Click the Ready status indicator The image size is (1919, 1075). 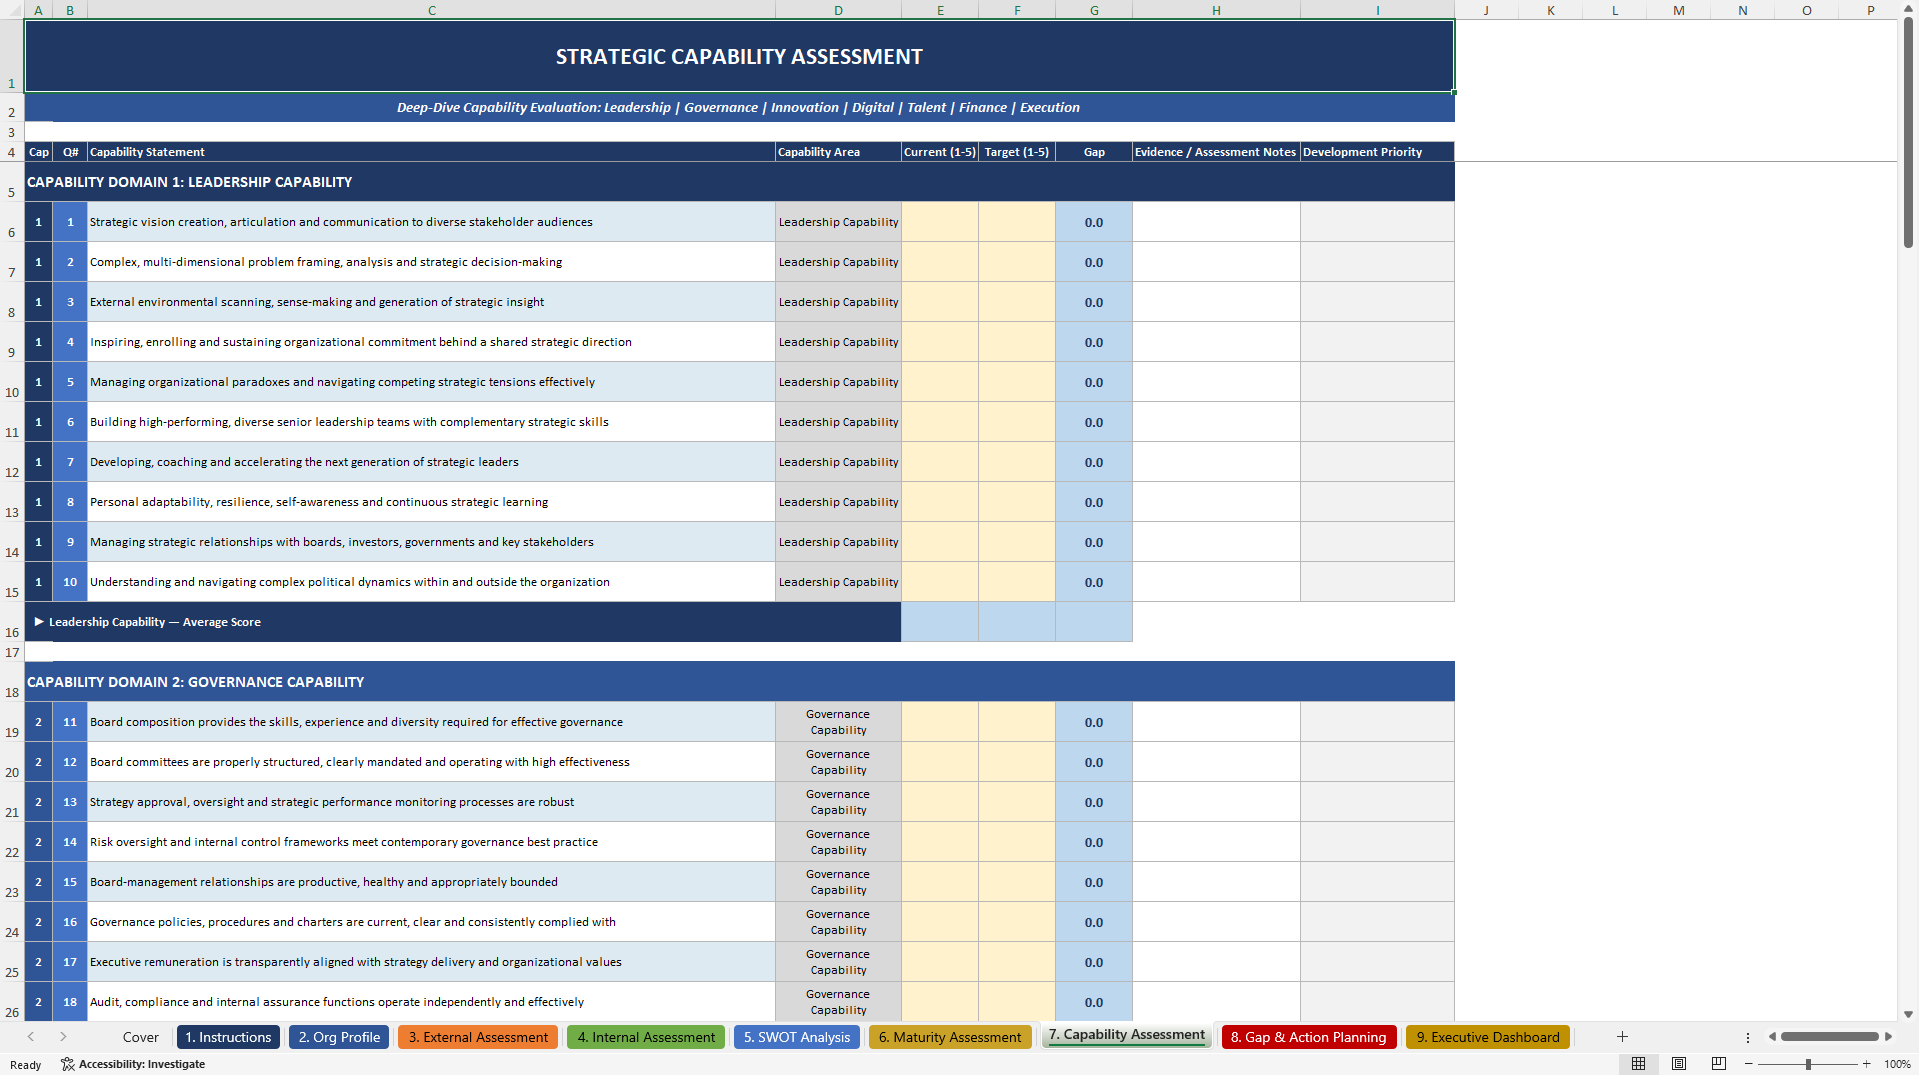tap(26, 1064)
